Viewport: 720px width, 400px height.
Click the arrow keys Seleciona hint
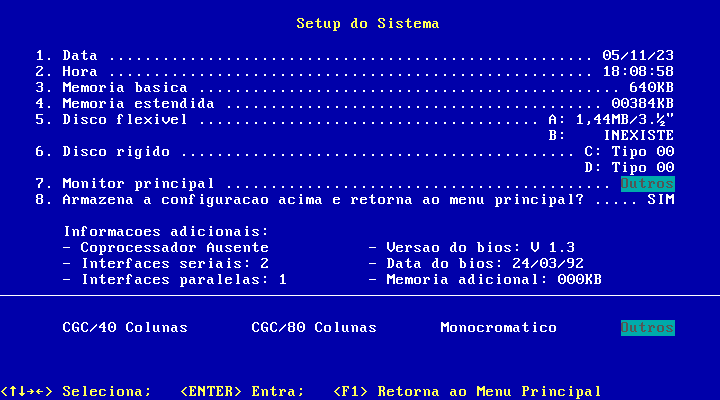[76, 391]
